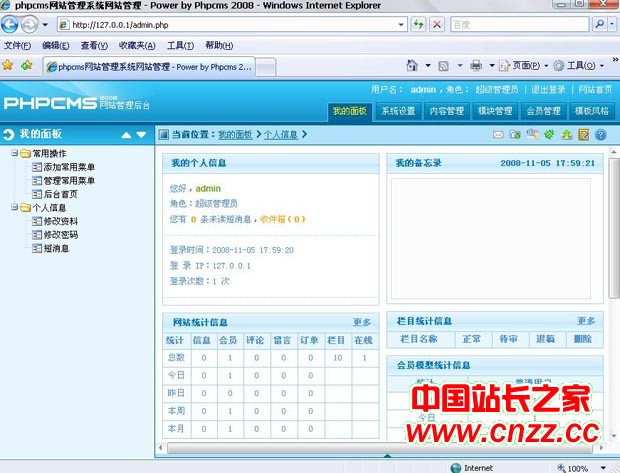Click the magnifier search button
620x473 pixels.
pyautogui.click(x=599, y=25)
